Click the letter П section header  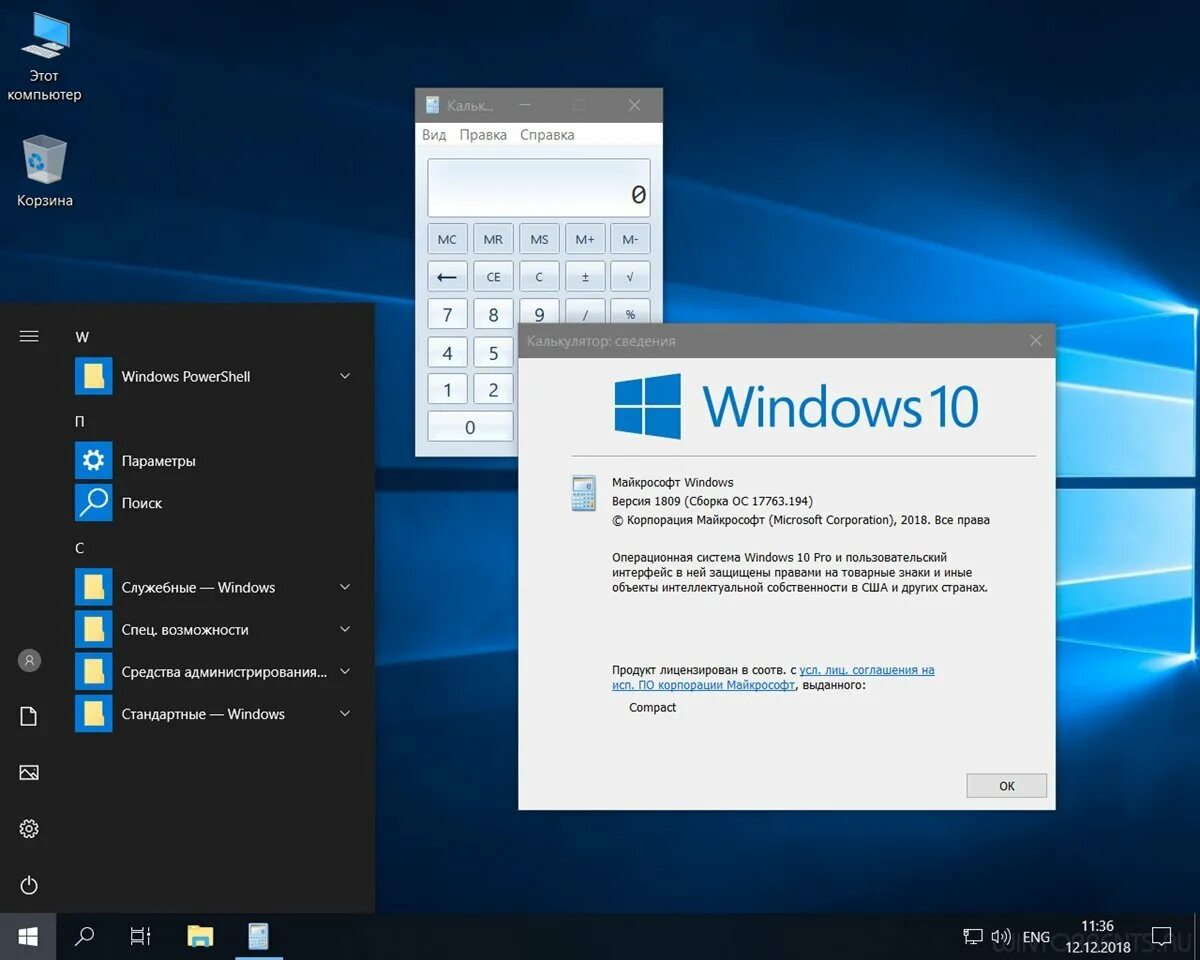(x=80, y=422)
